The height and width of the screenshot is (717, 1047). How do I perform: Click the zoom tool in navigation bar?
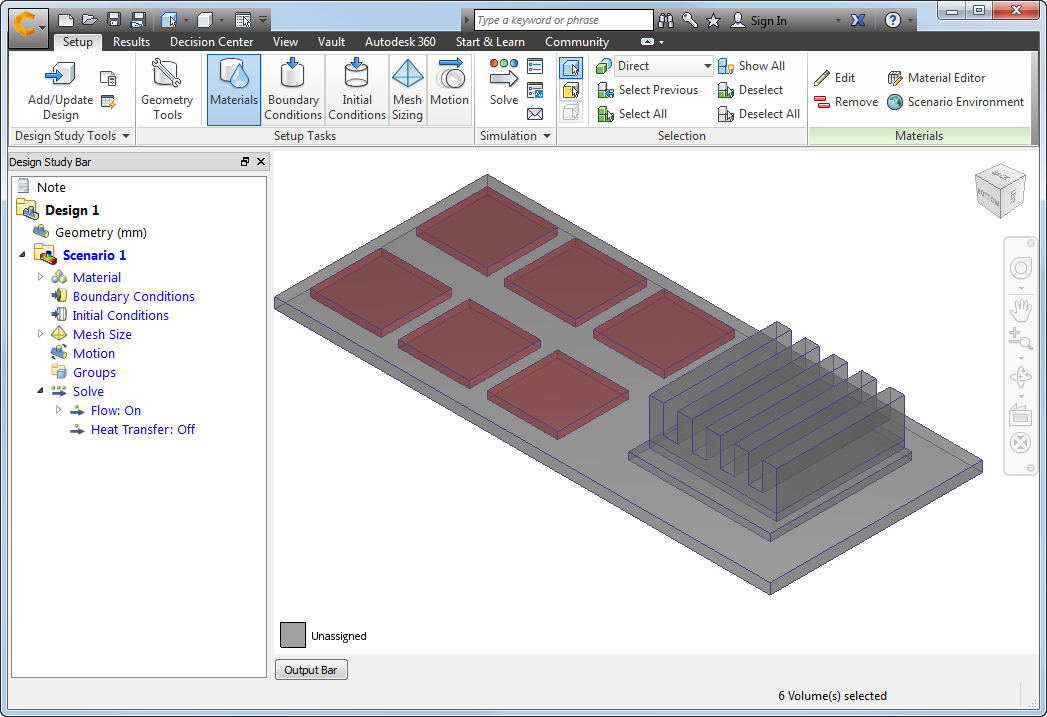(x=1020, y=339)
